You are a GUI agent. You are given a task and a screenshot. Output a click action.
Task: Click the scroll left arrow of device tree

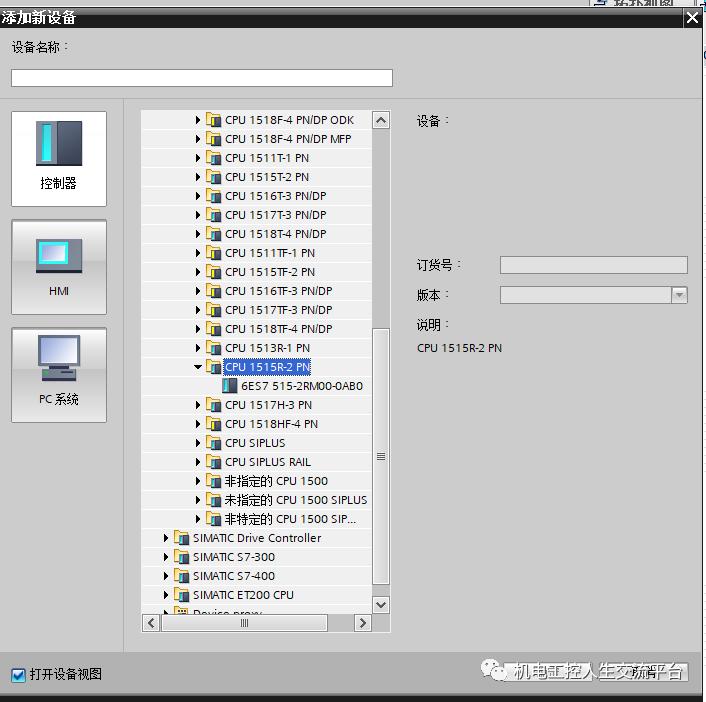pyautogui.click(x=151, y=623)
